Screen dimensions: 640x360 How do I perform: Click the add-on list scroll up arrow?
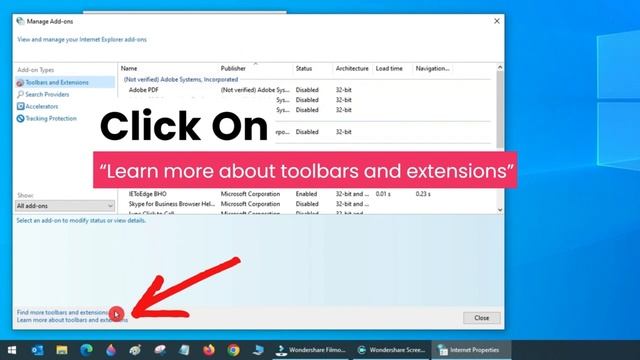[500, 67]
